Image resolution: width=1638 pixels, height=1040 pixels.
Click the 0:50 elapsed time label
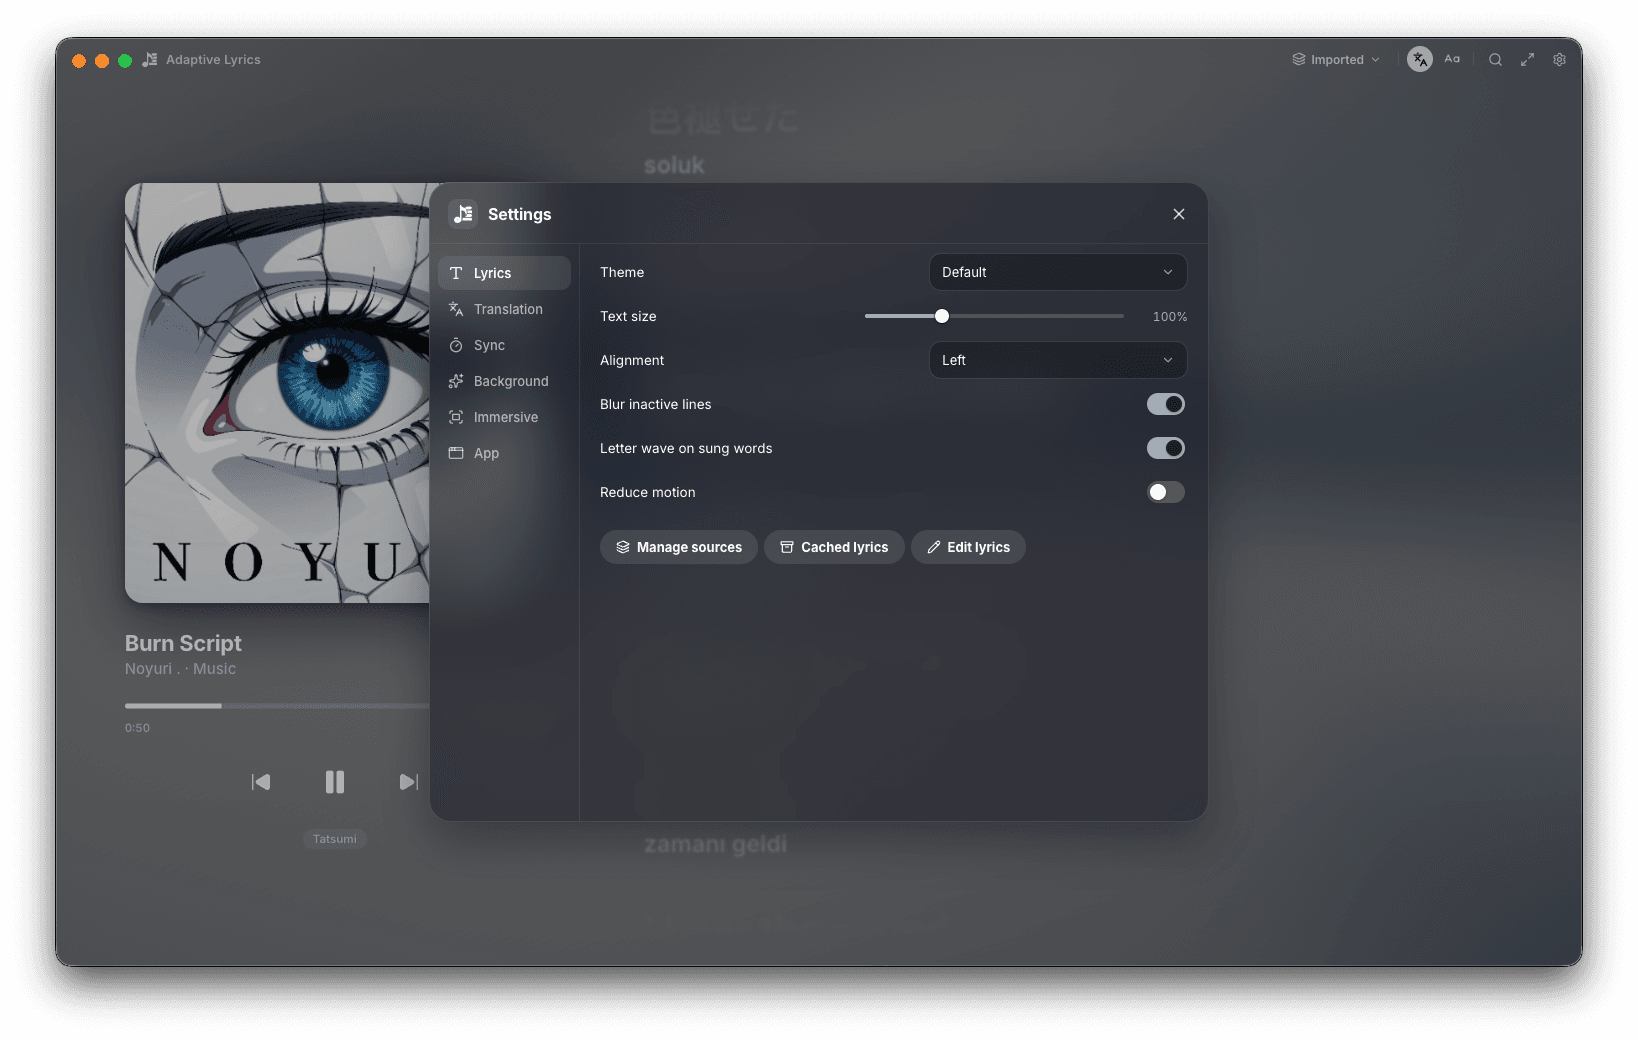[x=137, y=728]
